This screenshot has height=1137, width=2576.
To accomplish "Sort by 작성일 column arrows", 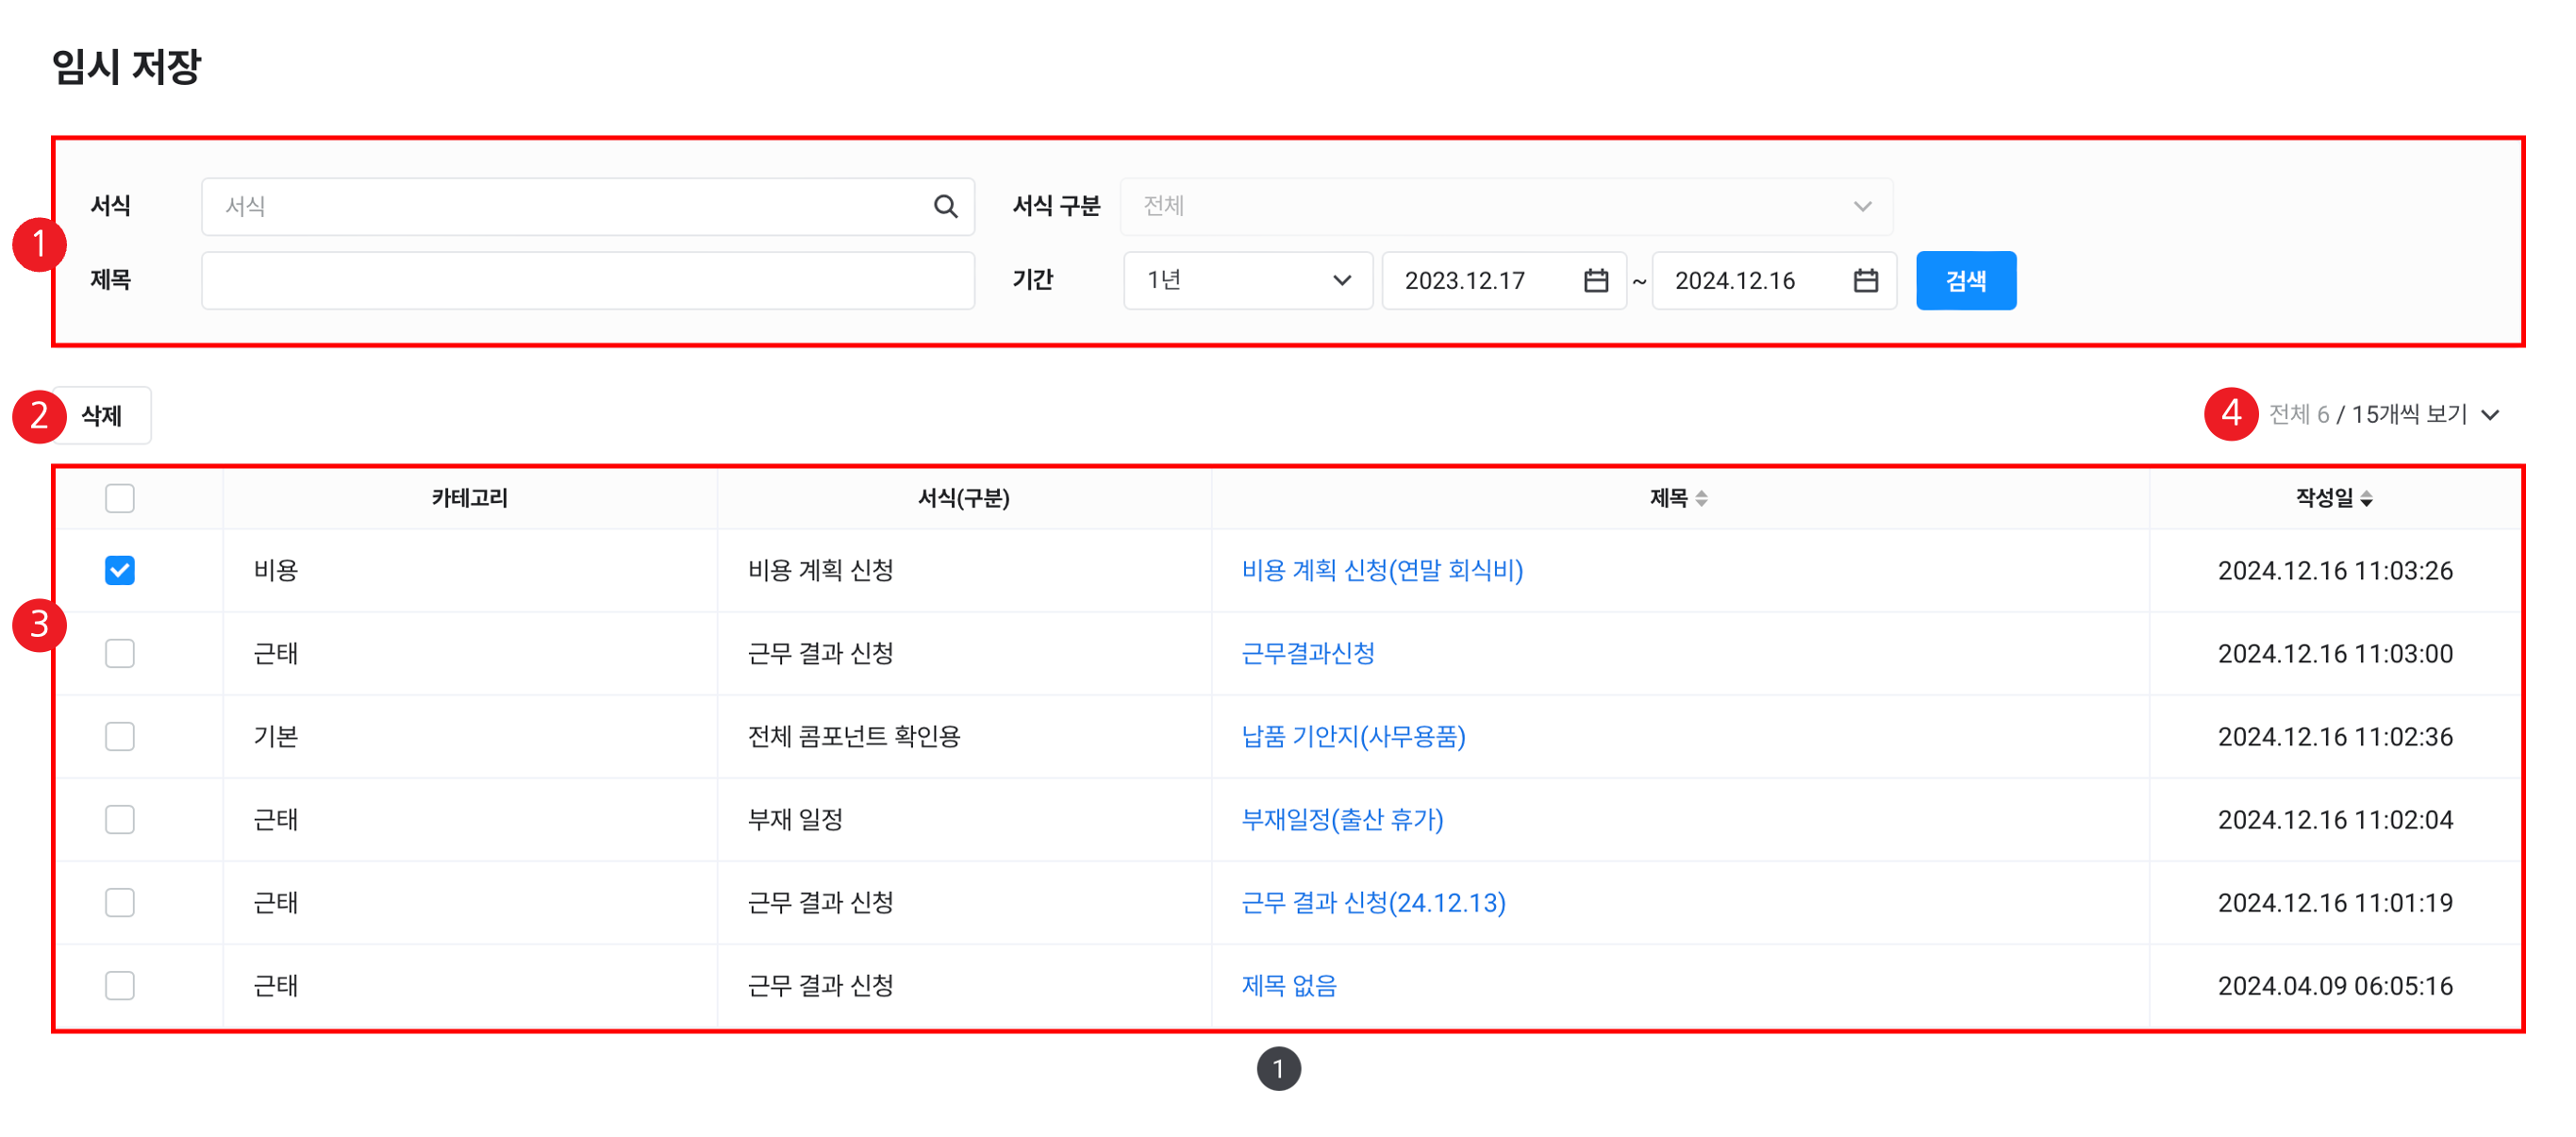I will point(2366,498).
